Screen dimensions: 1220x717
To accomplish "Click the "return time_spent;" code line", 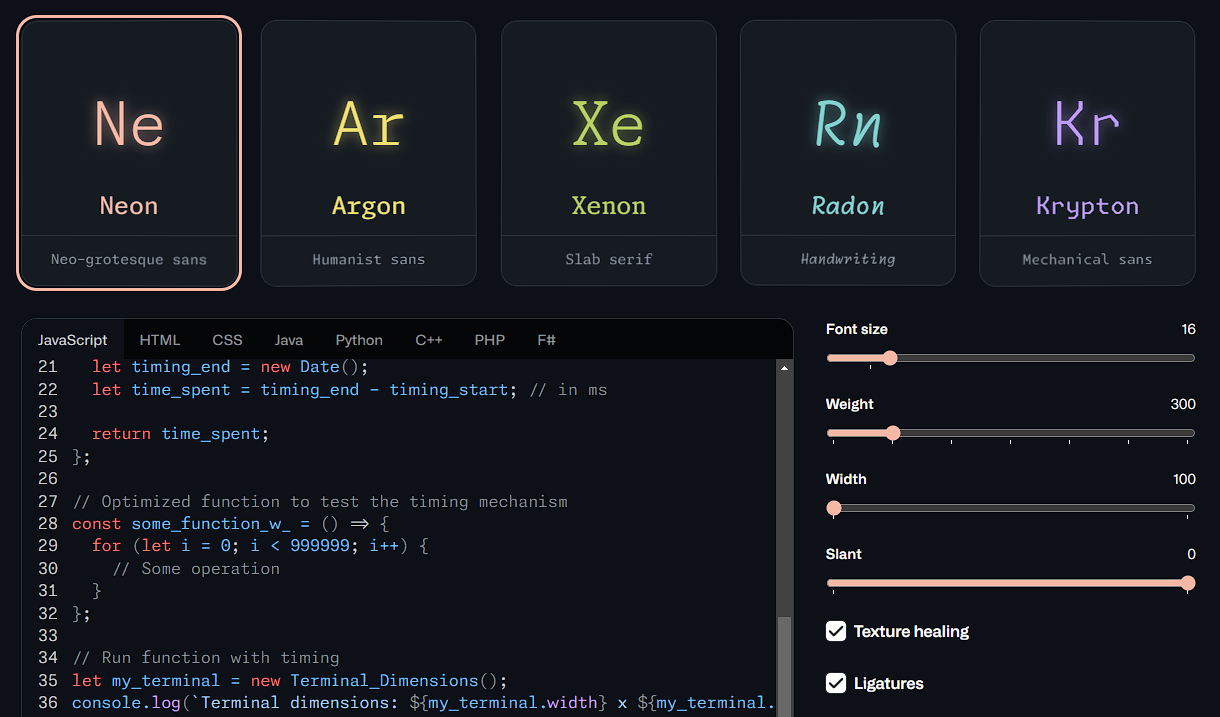I will pos(181,434).
